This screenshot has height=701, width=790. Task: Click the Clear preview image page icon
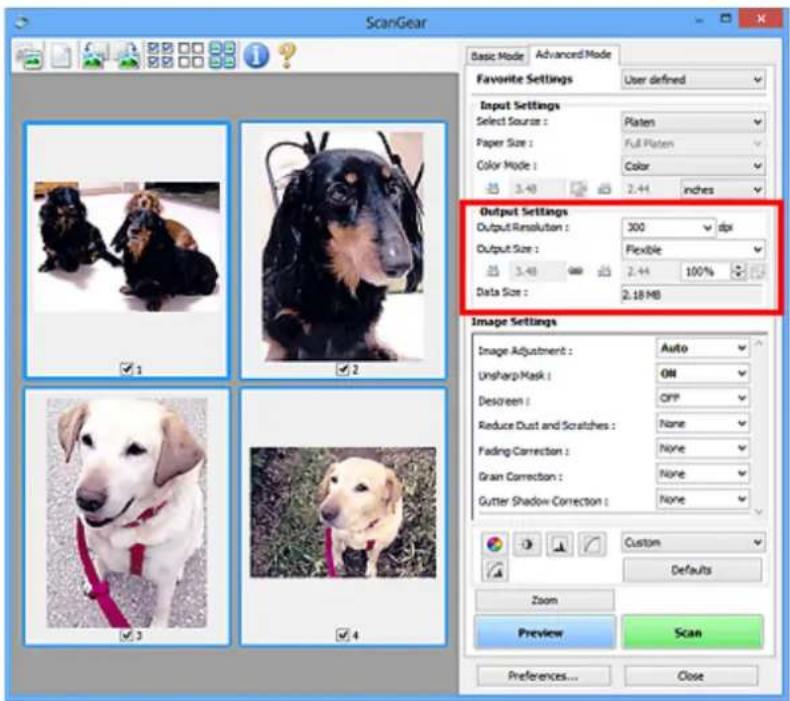pyautogui.click(x=61, y=55)
